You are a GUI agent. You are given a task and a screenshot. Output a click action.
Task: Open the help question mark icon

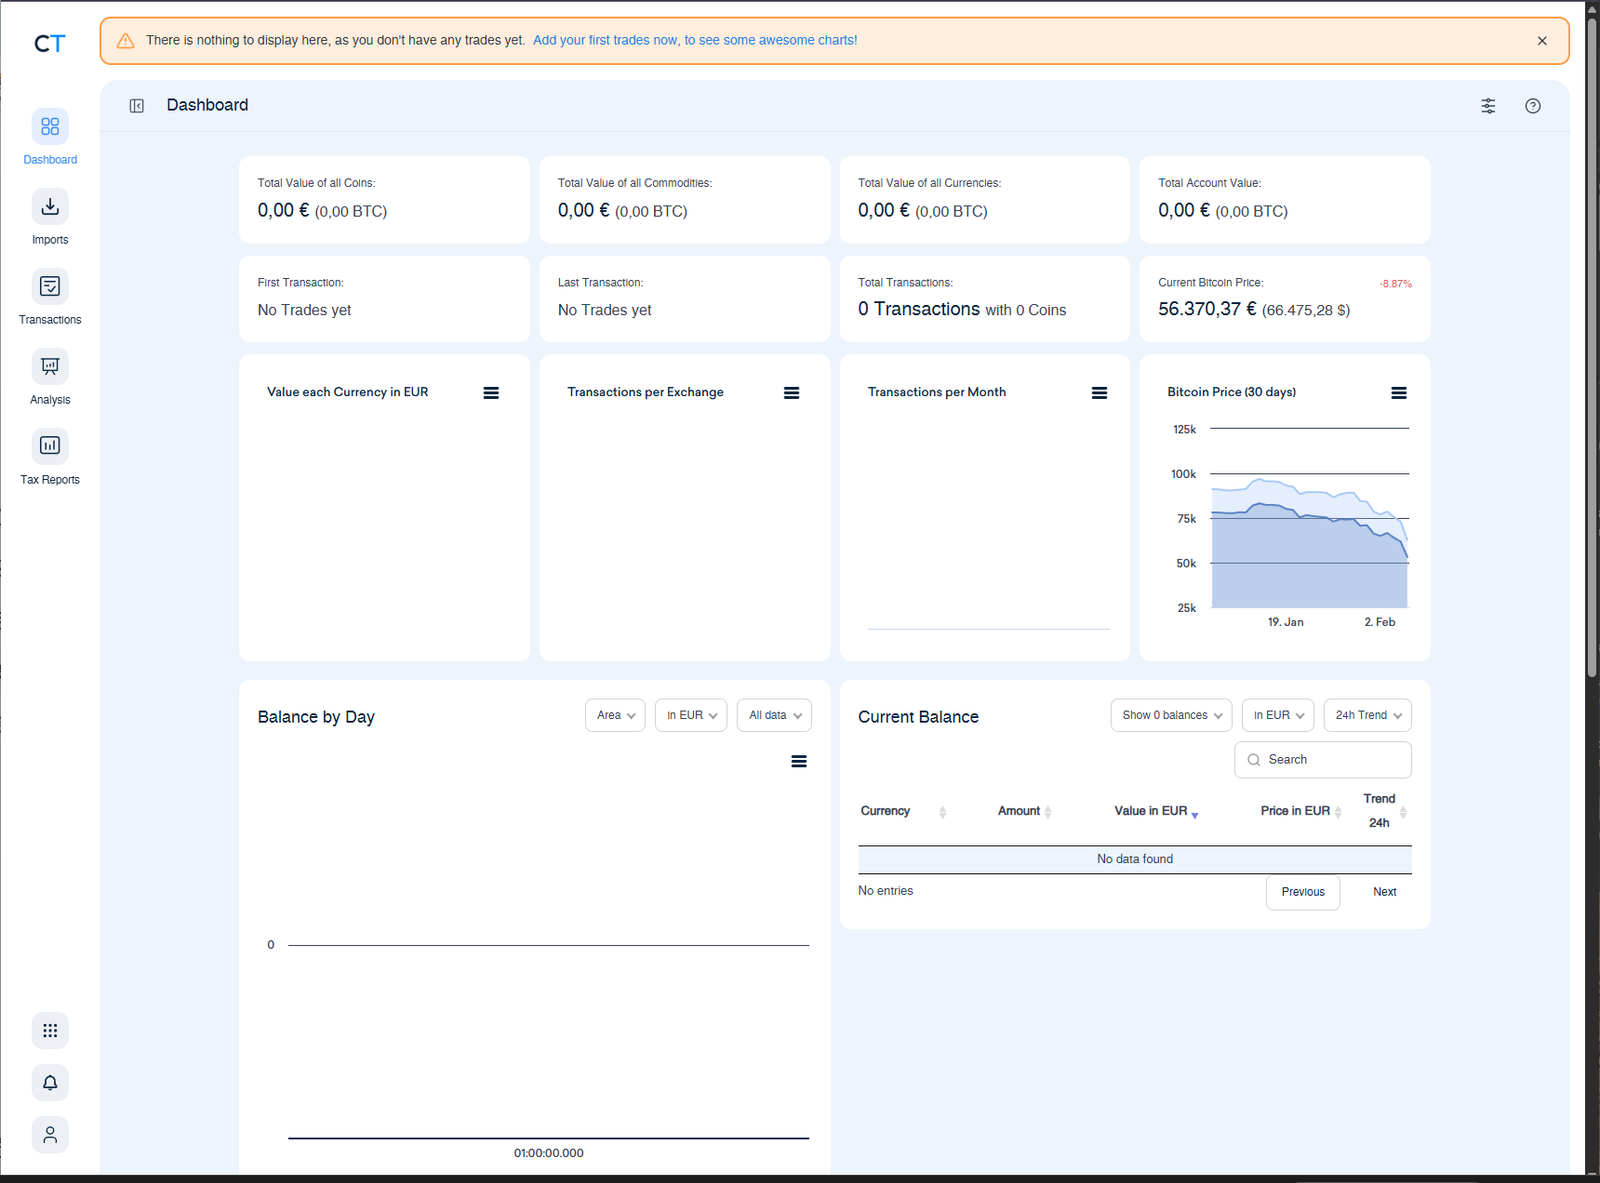tap(1533, 105)
